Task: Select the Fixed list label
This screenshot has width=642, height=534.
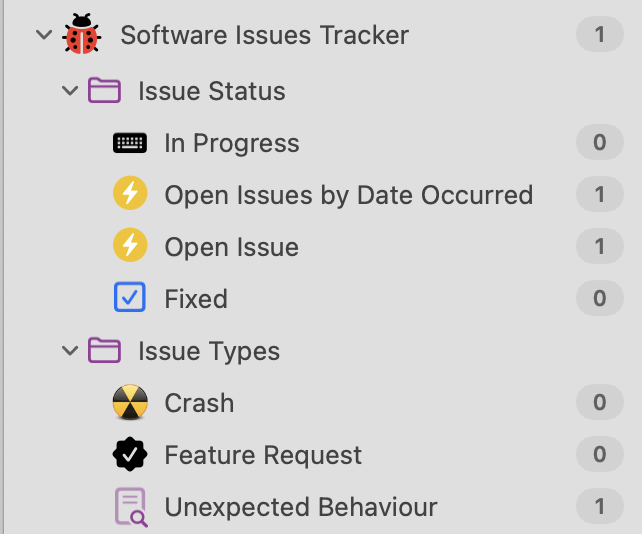Action: 196,298
